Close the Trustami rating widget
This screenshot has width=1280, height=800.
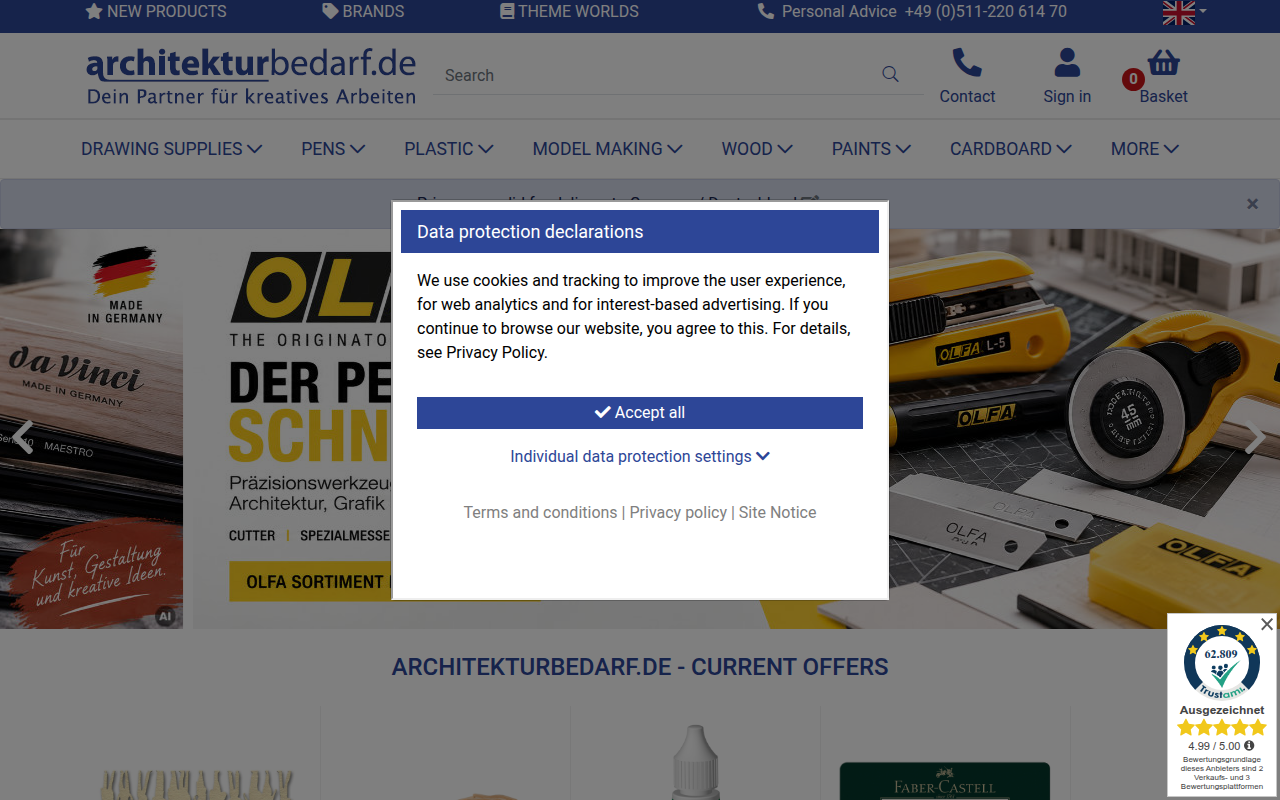[x=1266, y=624]
